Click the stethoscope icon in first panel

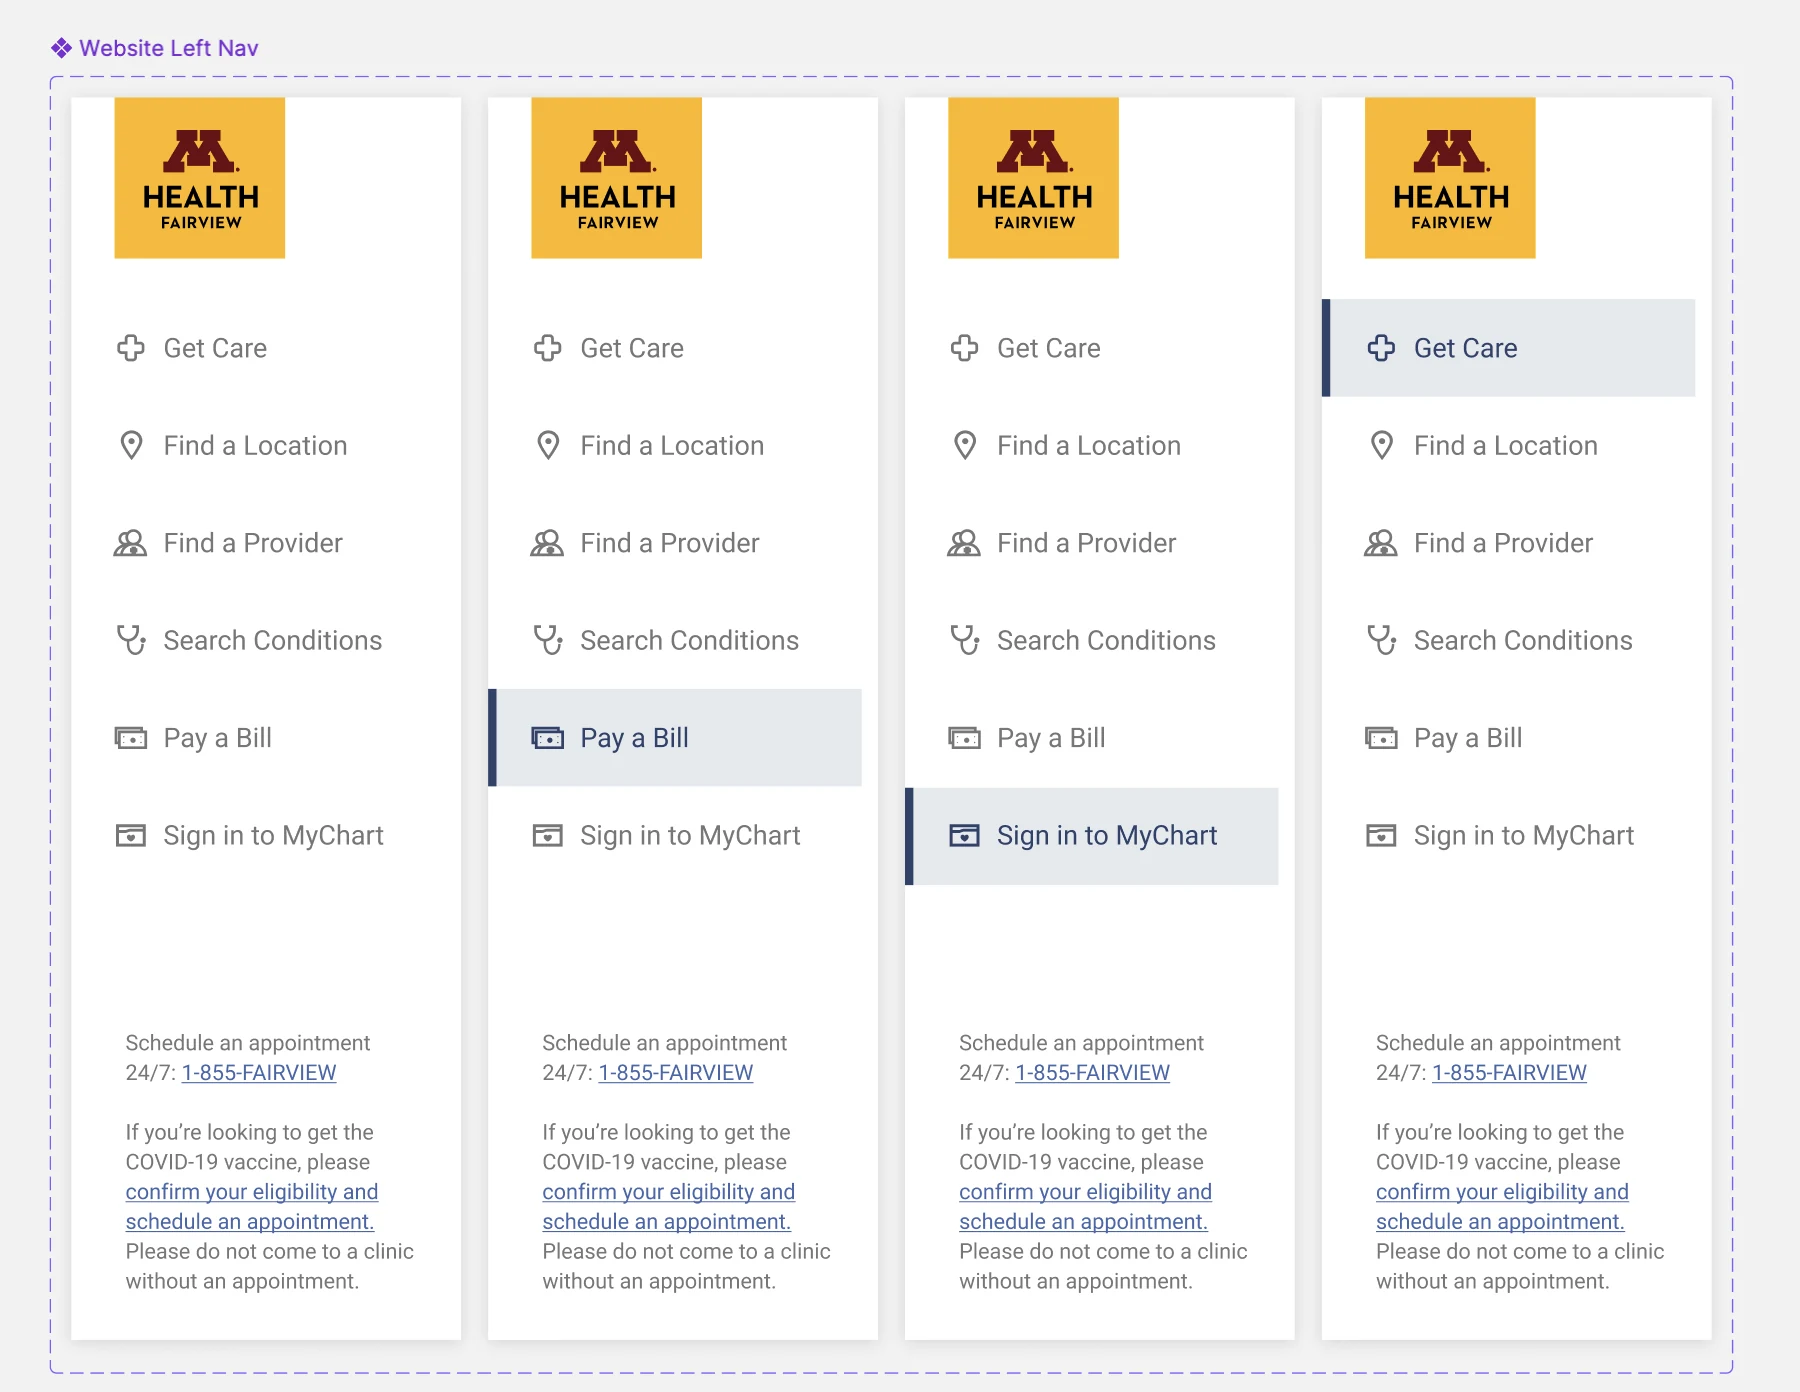[131, 640]
